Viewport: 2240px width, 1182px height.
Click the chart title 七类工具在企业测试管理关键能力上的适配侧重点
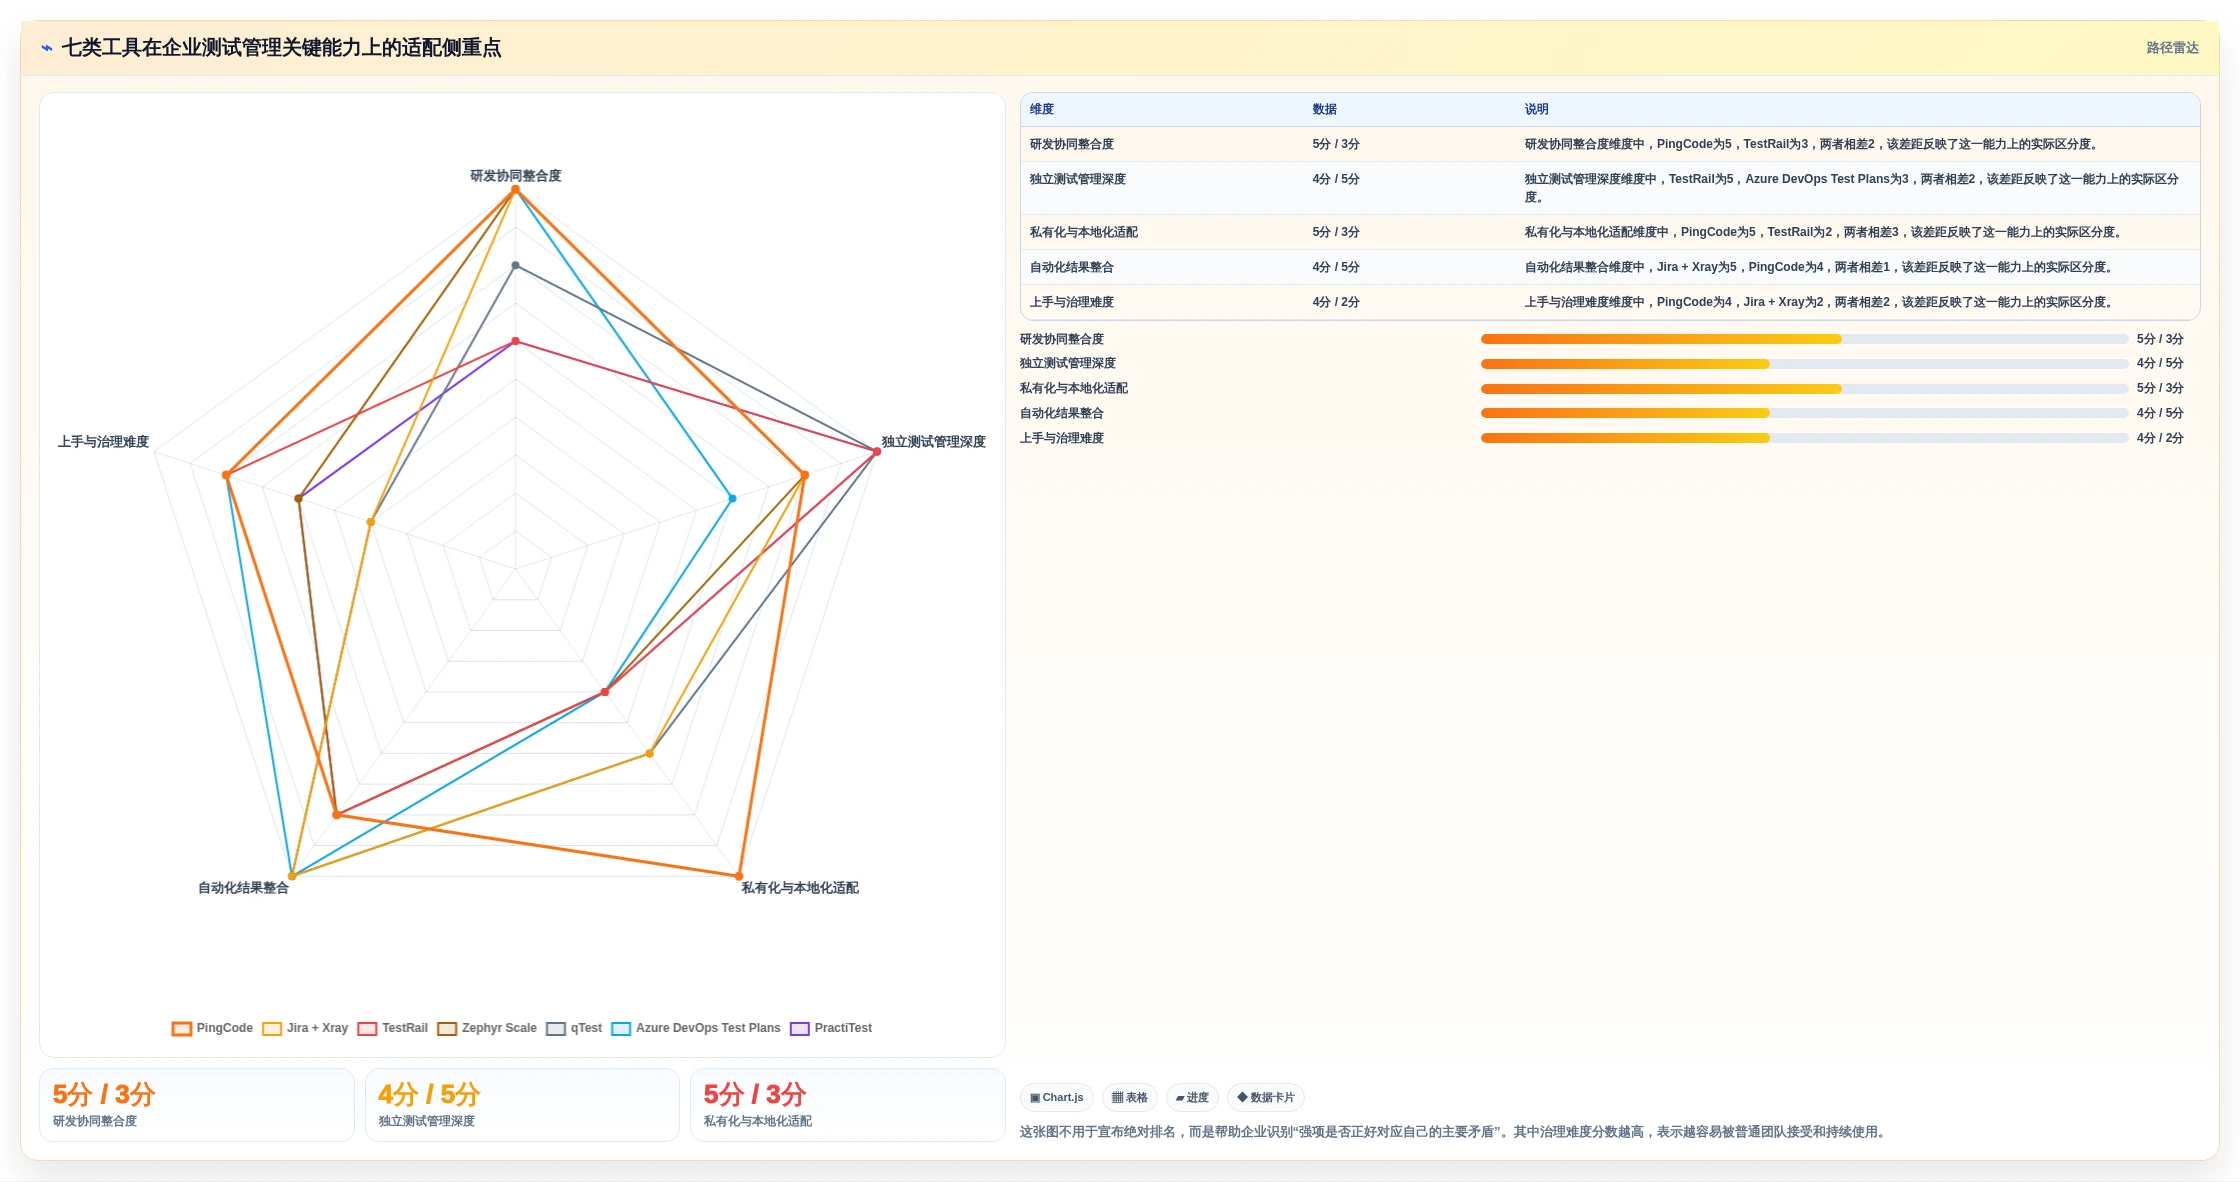(x=282, y=48)
